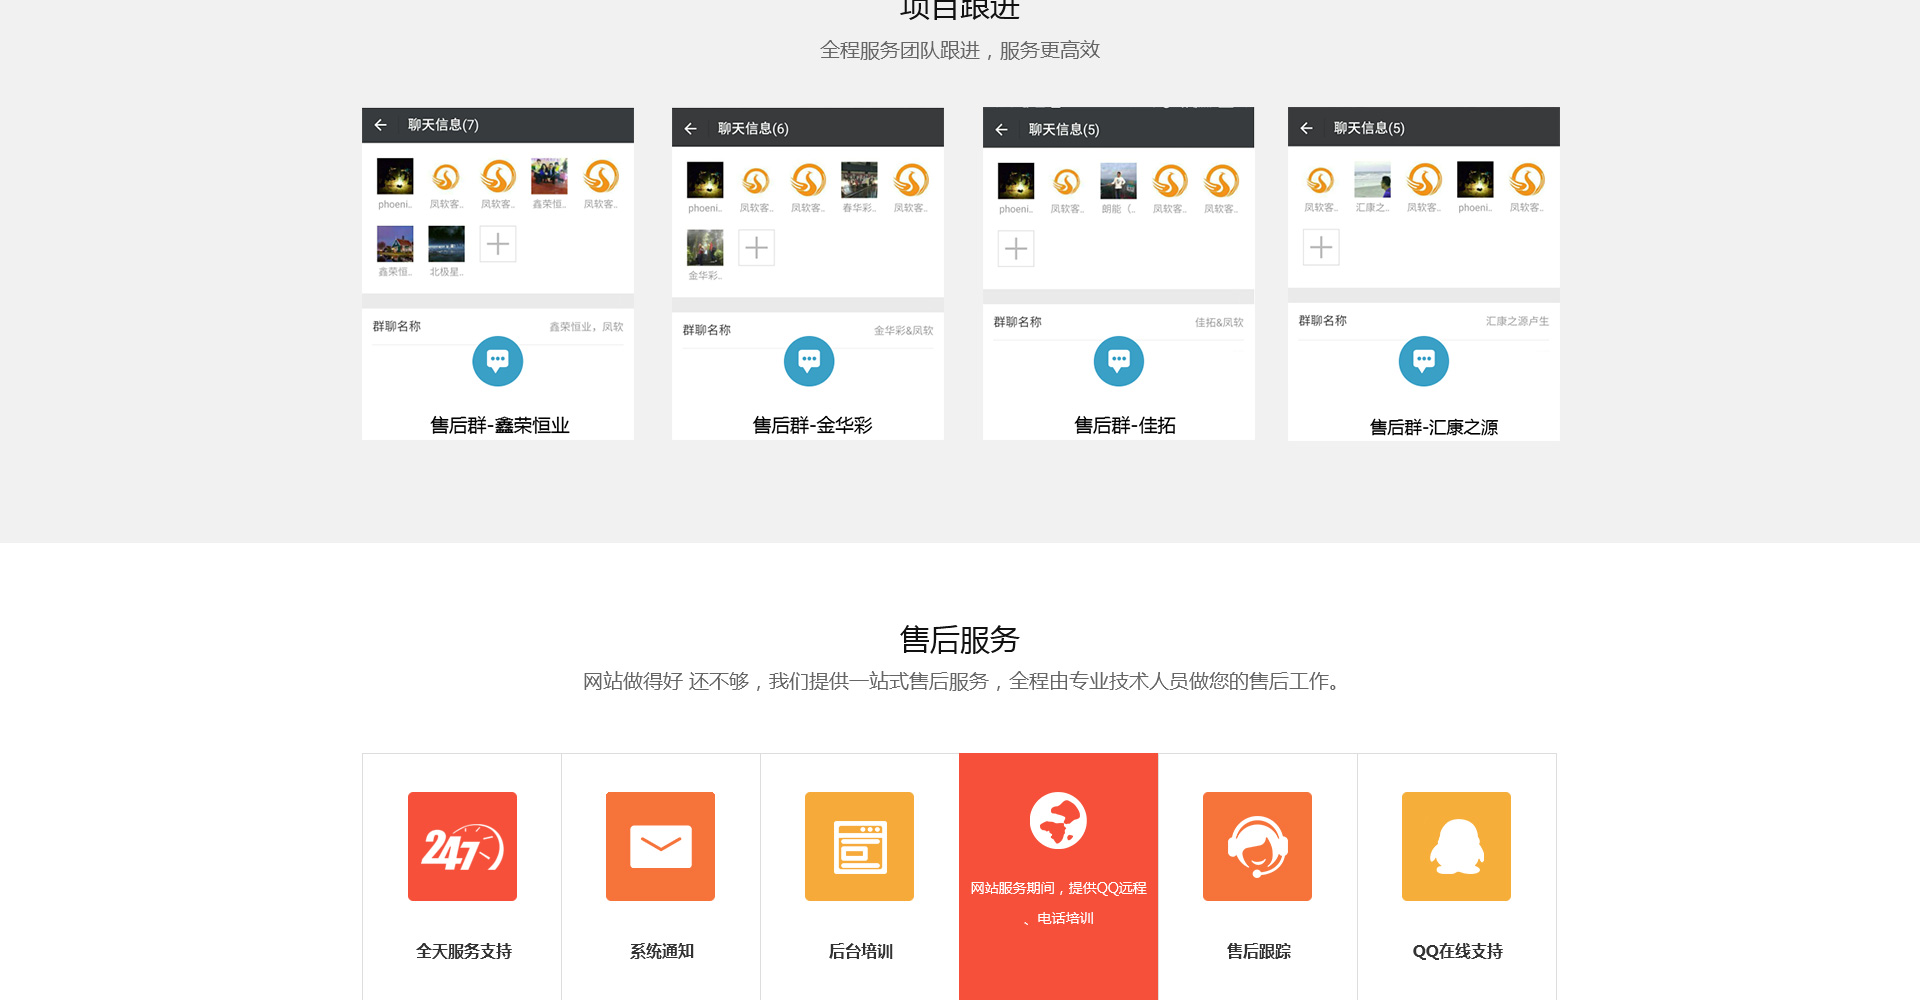Click phoeni avatar in 聊天信息(5) 佳拓 card
Image resolution: width=1920 pixels, height=1000 pixels.
point(1016,182)
